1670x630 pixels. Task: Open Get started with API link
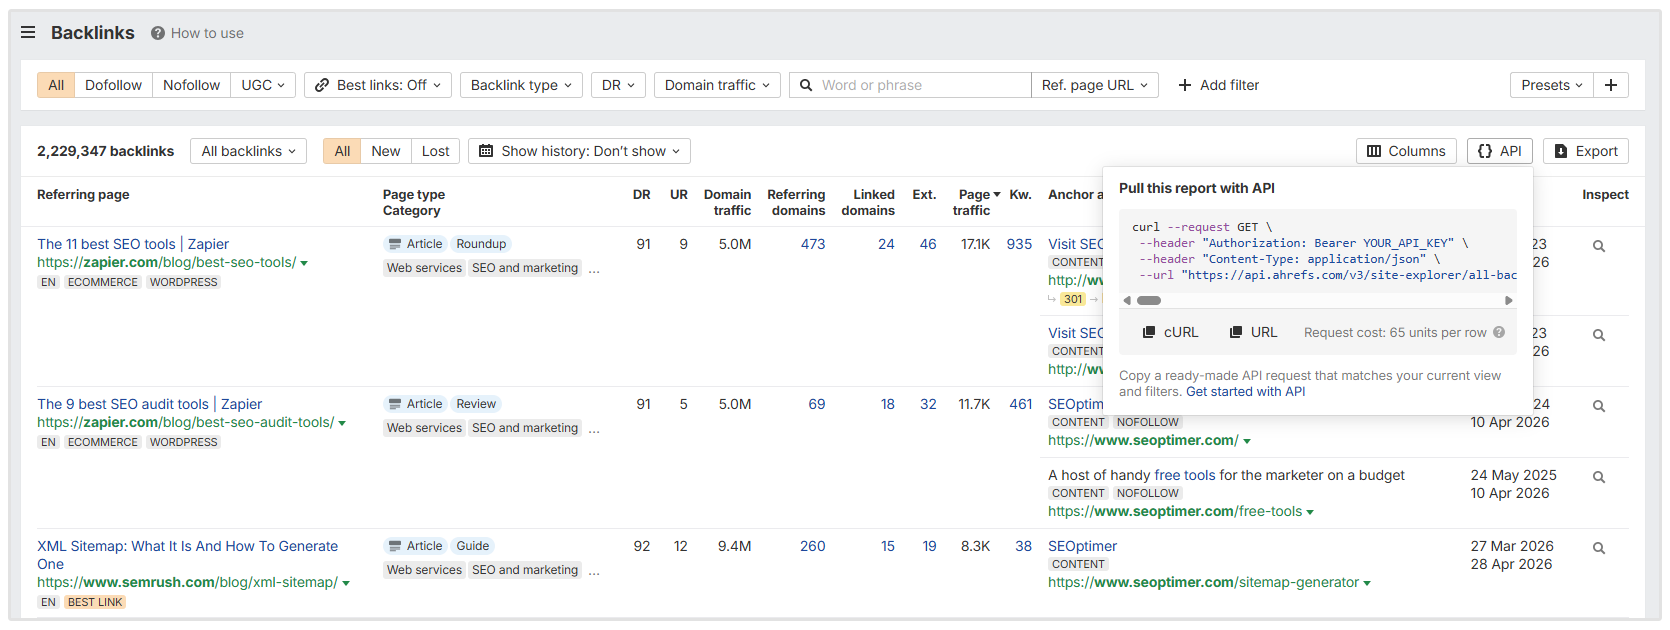(x=1245, y=392)
